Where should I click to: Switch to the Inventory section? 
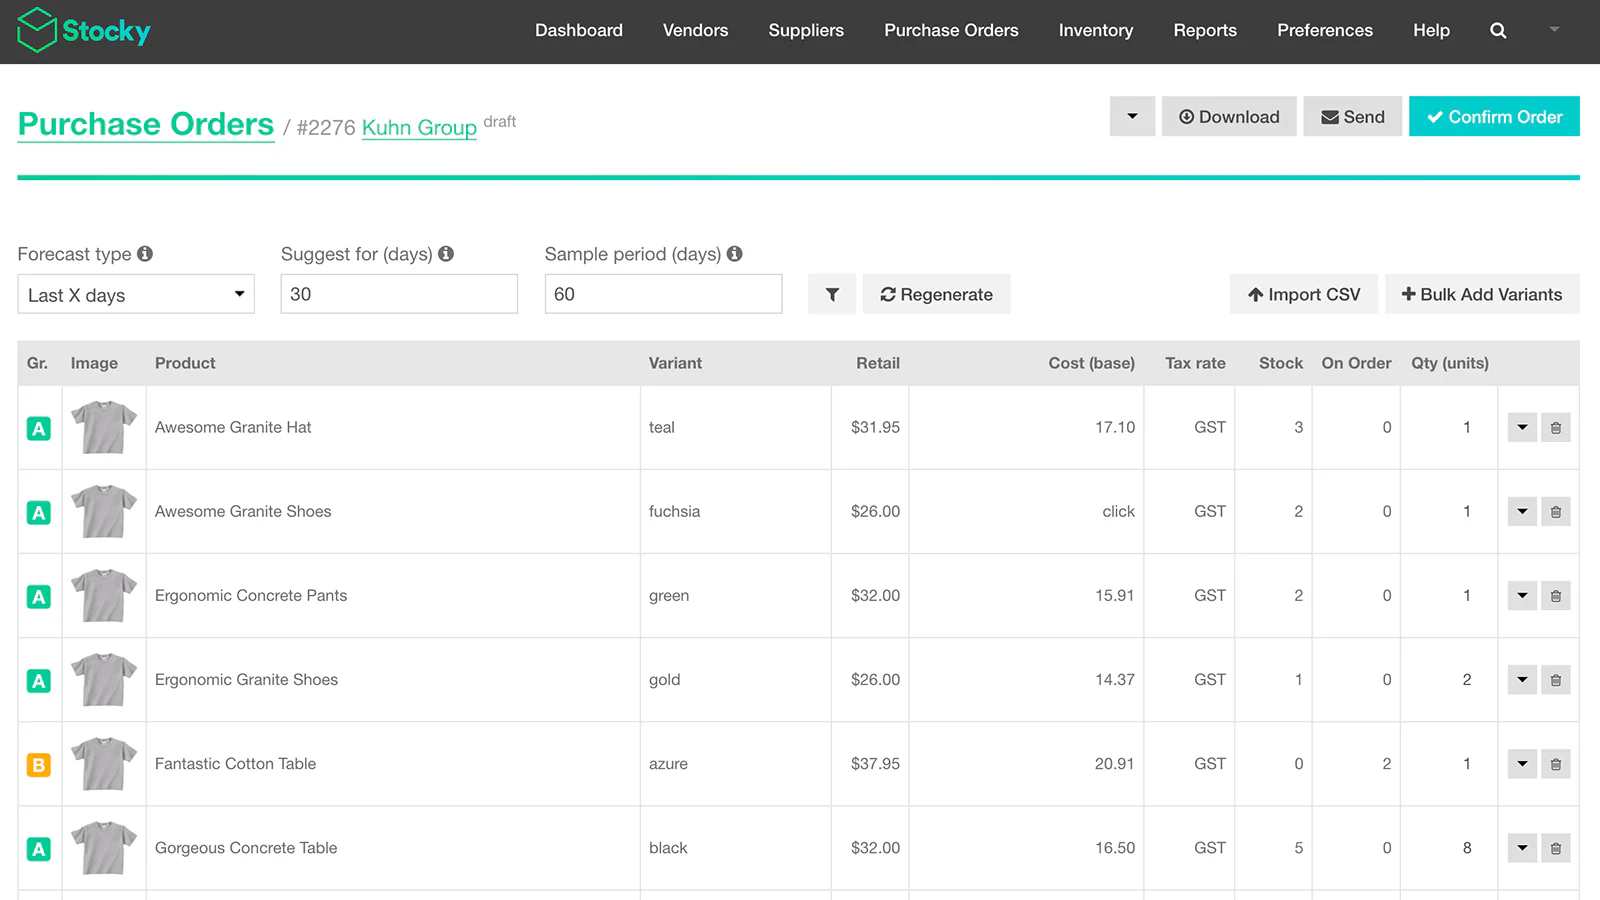(1096, 30)
